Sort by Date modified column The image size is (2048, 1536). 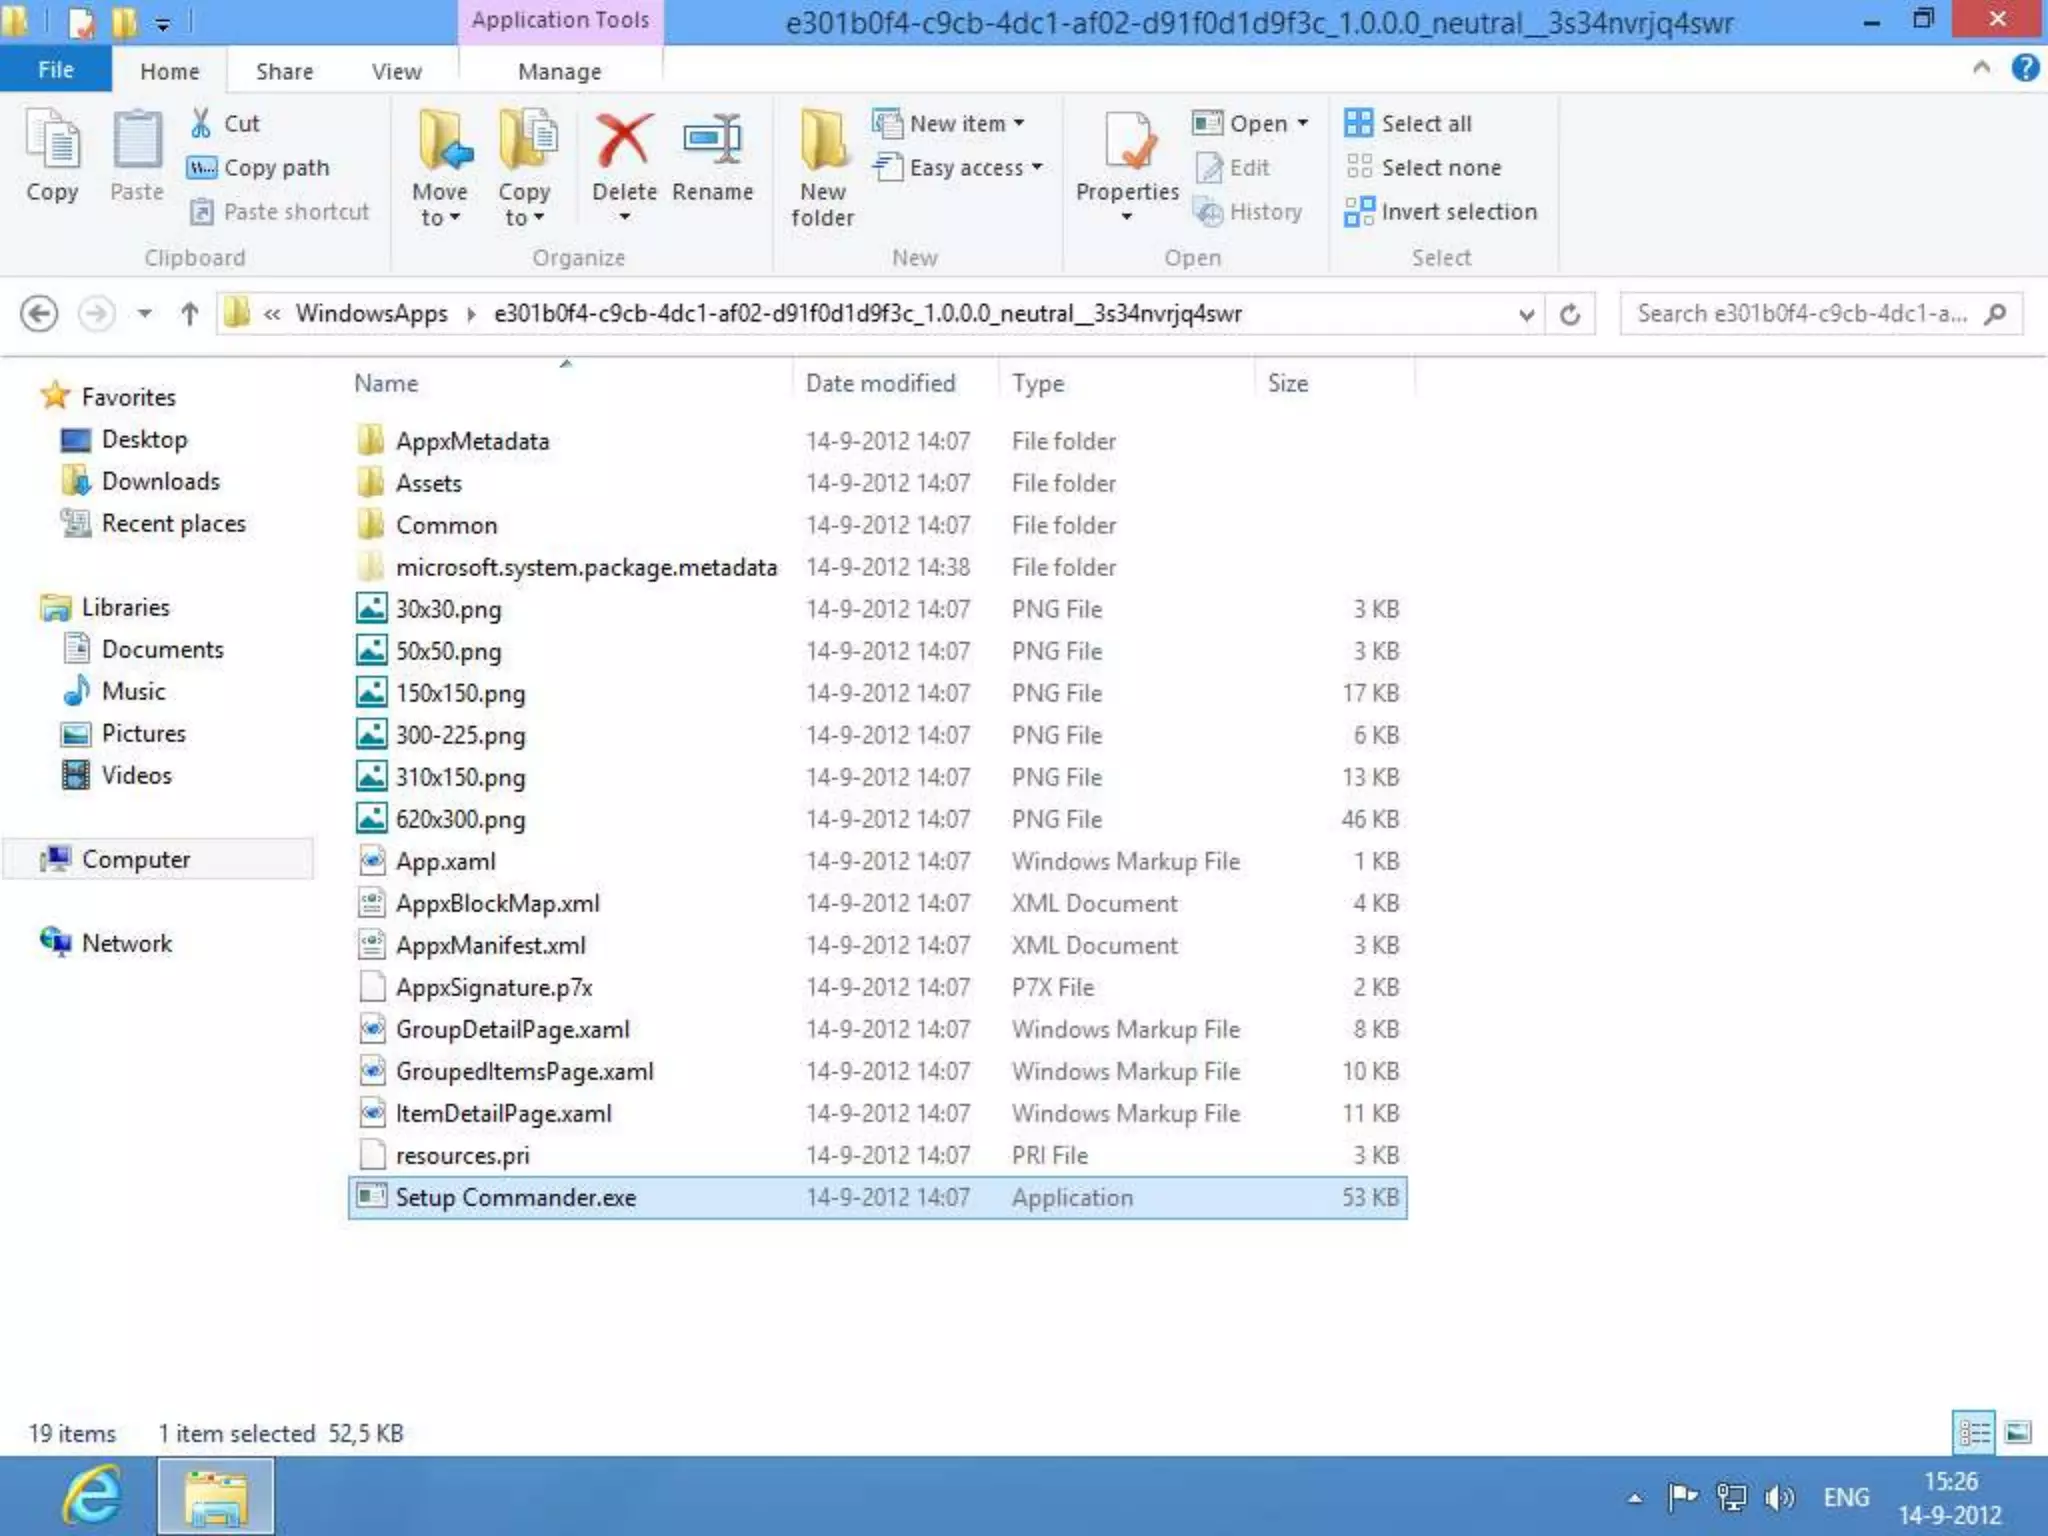click(880, 383)
